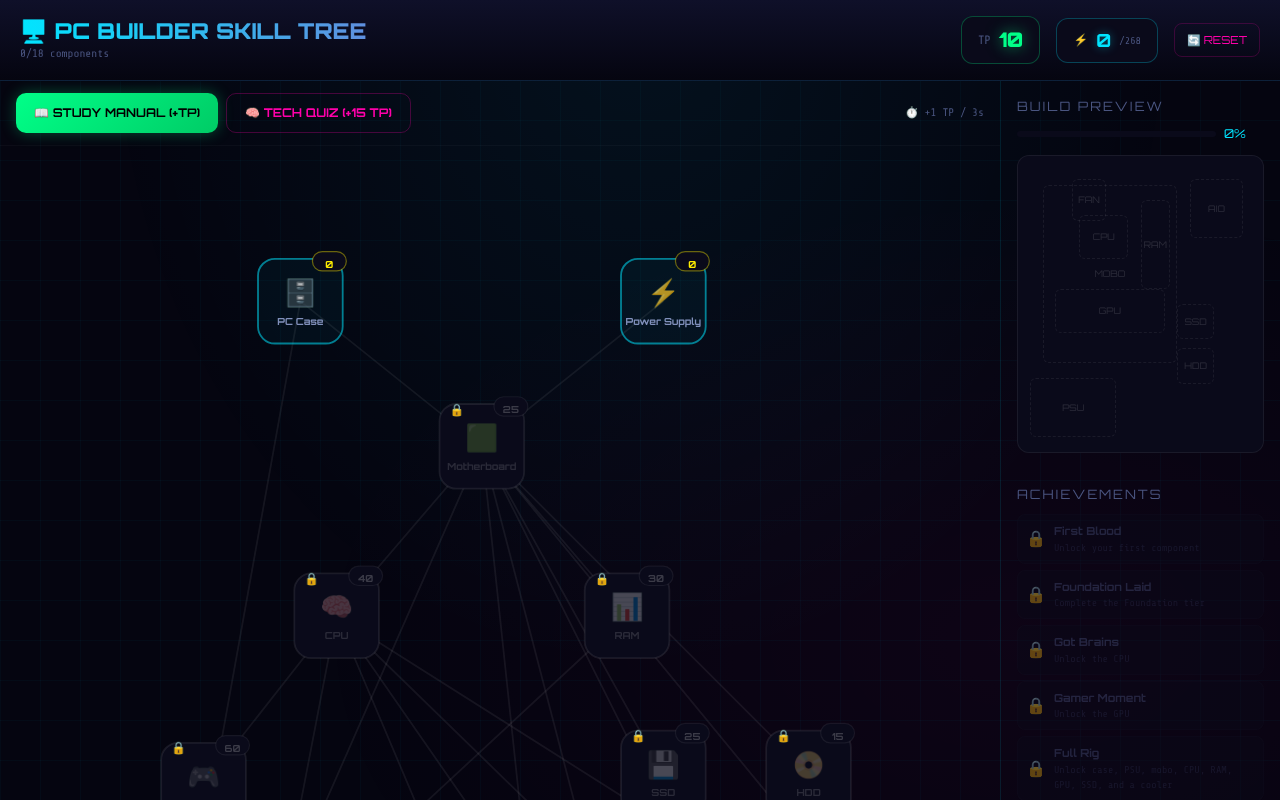Image resolution: width=1280 pixels, height=800 pixels.
Task: Click the PC Case node icon
Action: (300, 293)
